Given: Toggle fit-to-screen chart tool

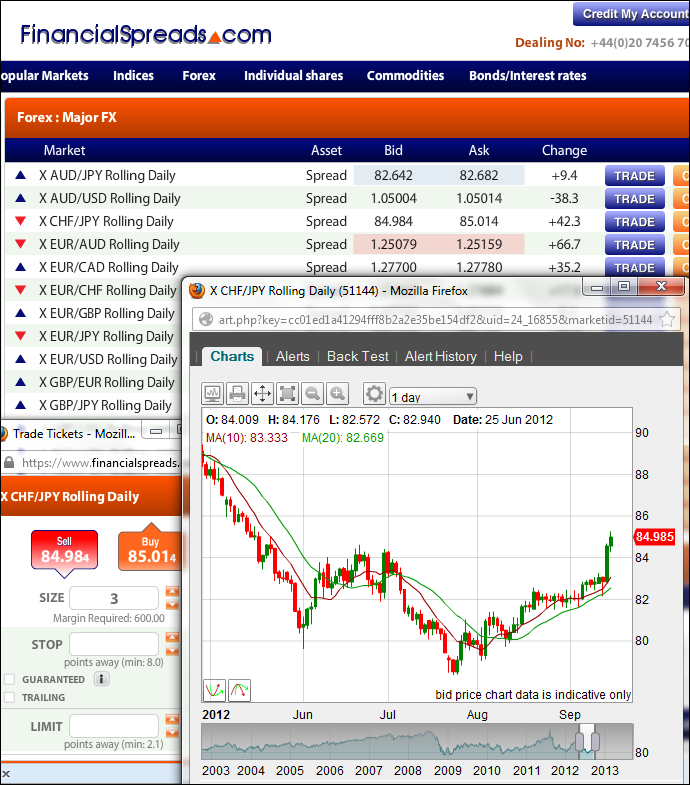Looking at the screenshot, I should tap(287, 394).
